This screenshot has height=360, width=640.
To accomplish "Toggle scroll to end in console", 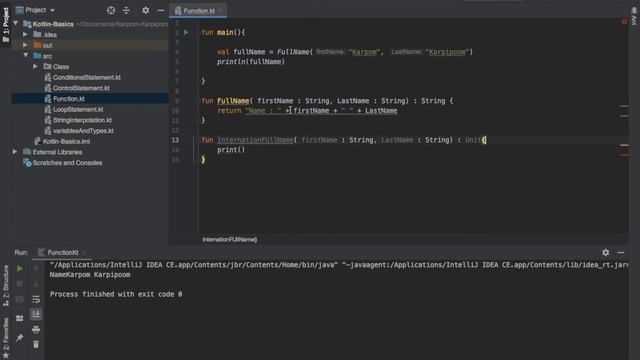I will coord(36,314).
